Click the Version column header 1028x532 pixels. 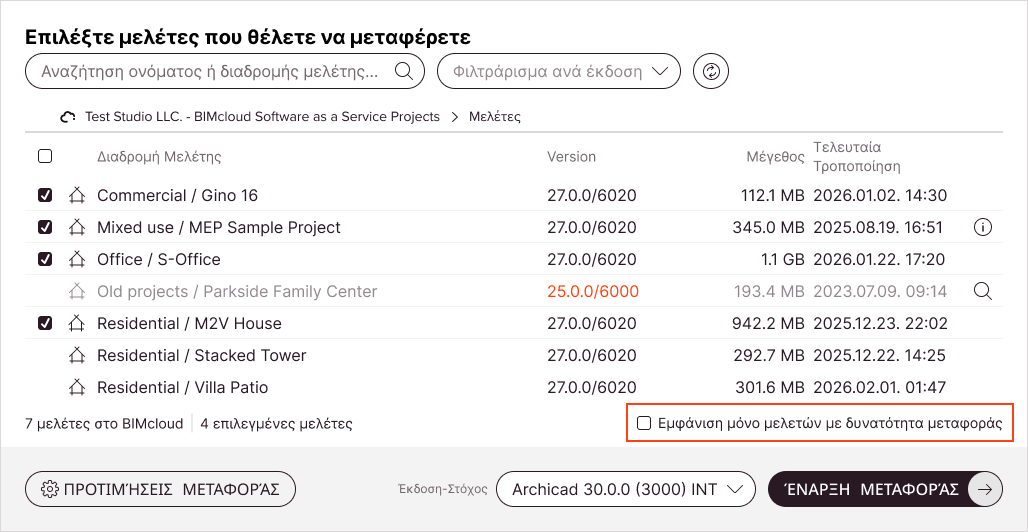coord(572,157)
